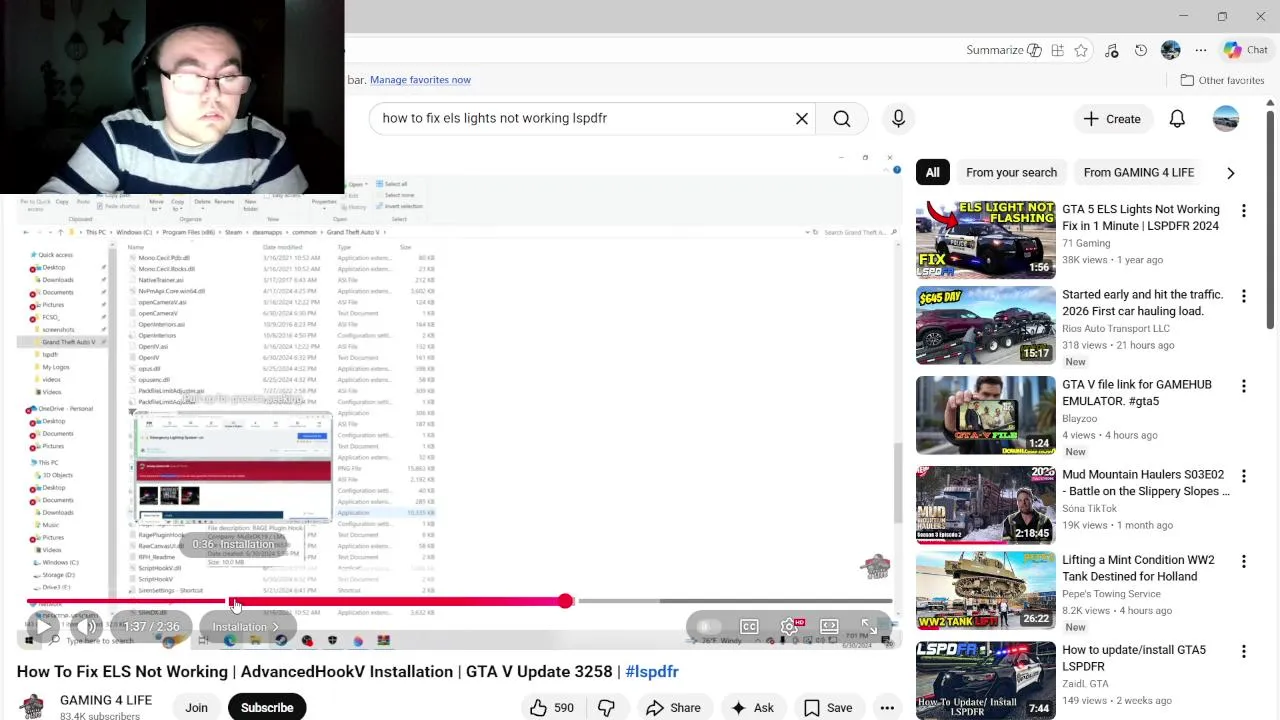Click the 71 Gaming channel name
The image size is (1280, 720).
tap(1086, 243)
